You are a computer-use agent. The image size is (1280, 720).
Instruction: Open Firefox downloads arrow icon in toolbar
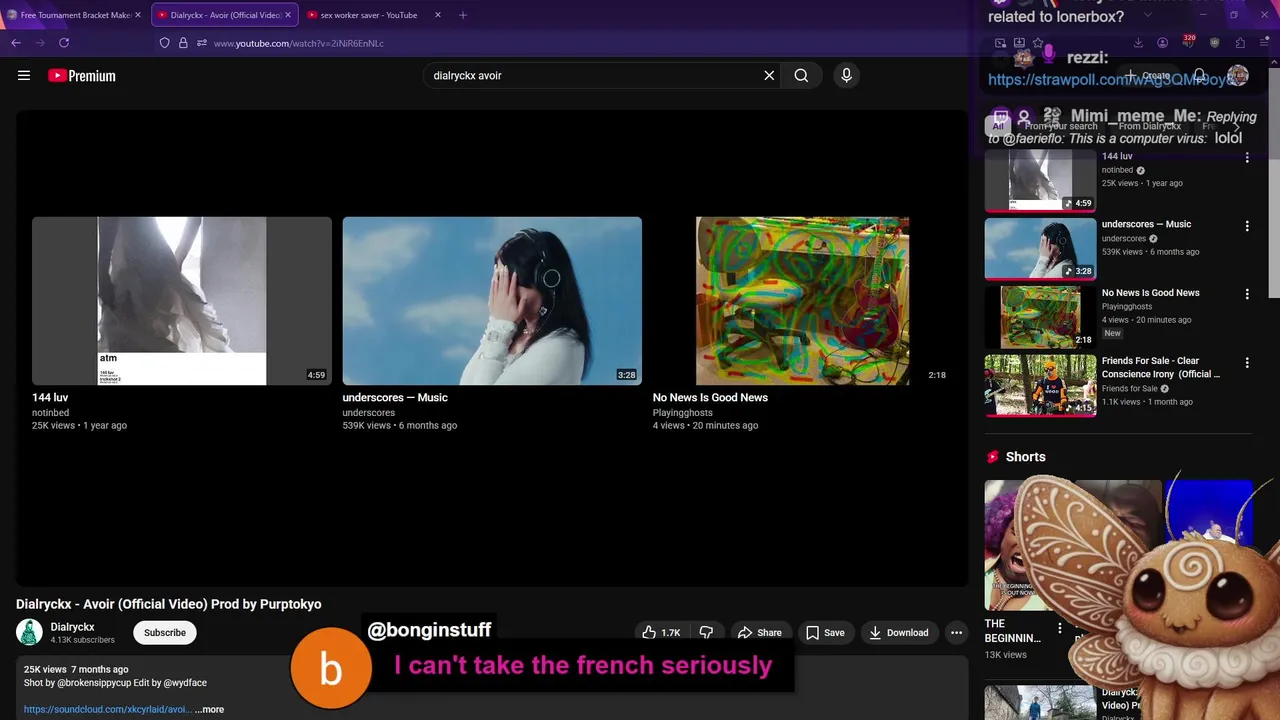tap(1138, 43)
